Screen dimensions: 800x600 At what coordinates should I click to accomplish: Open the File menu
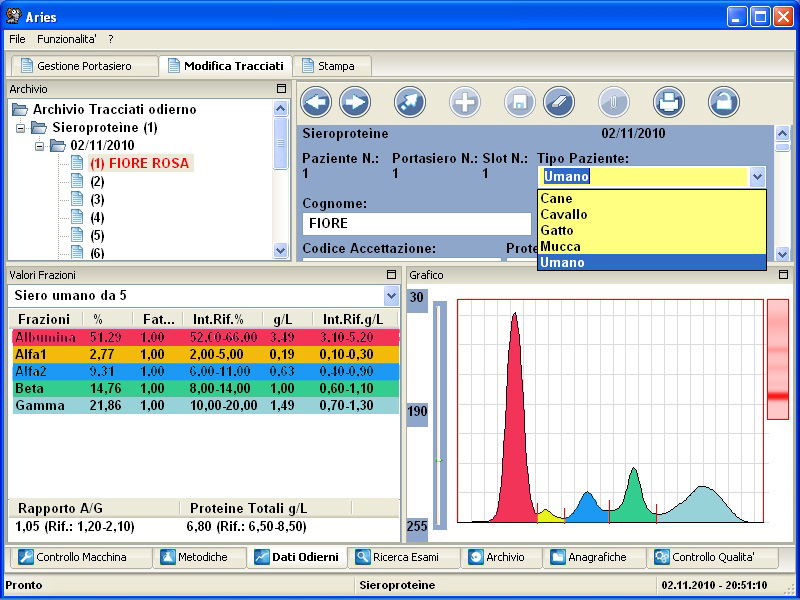(x=17, y=39)
